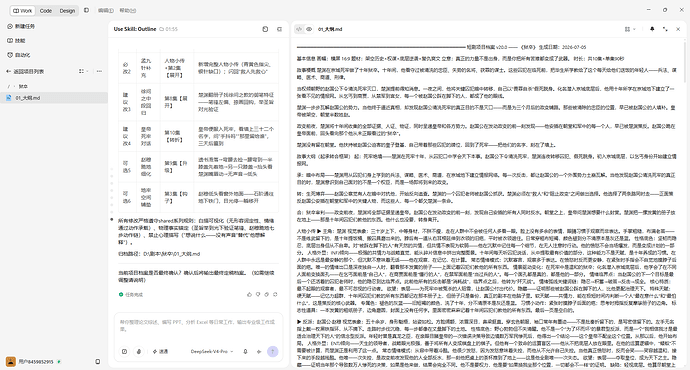Open the three-dot more options in sidebar
Viewport: 690px width, 370px height.
(99, 71)
